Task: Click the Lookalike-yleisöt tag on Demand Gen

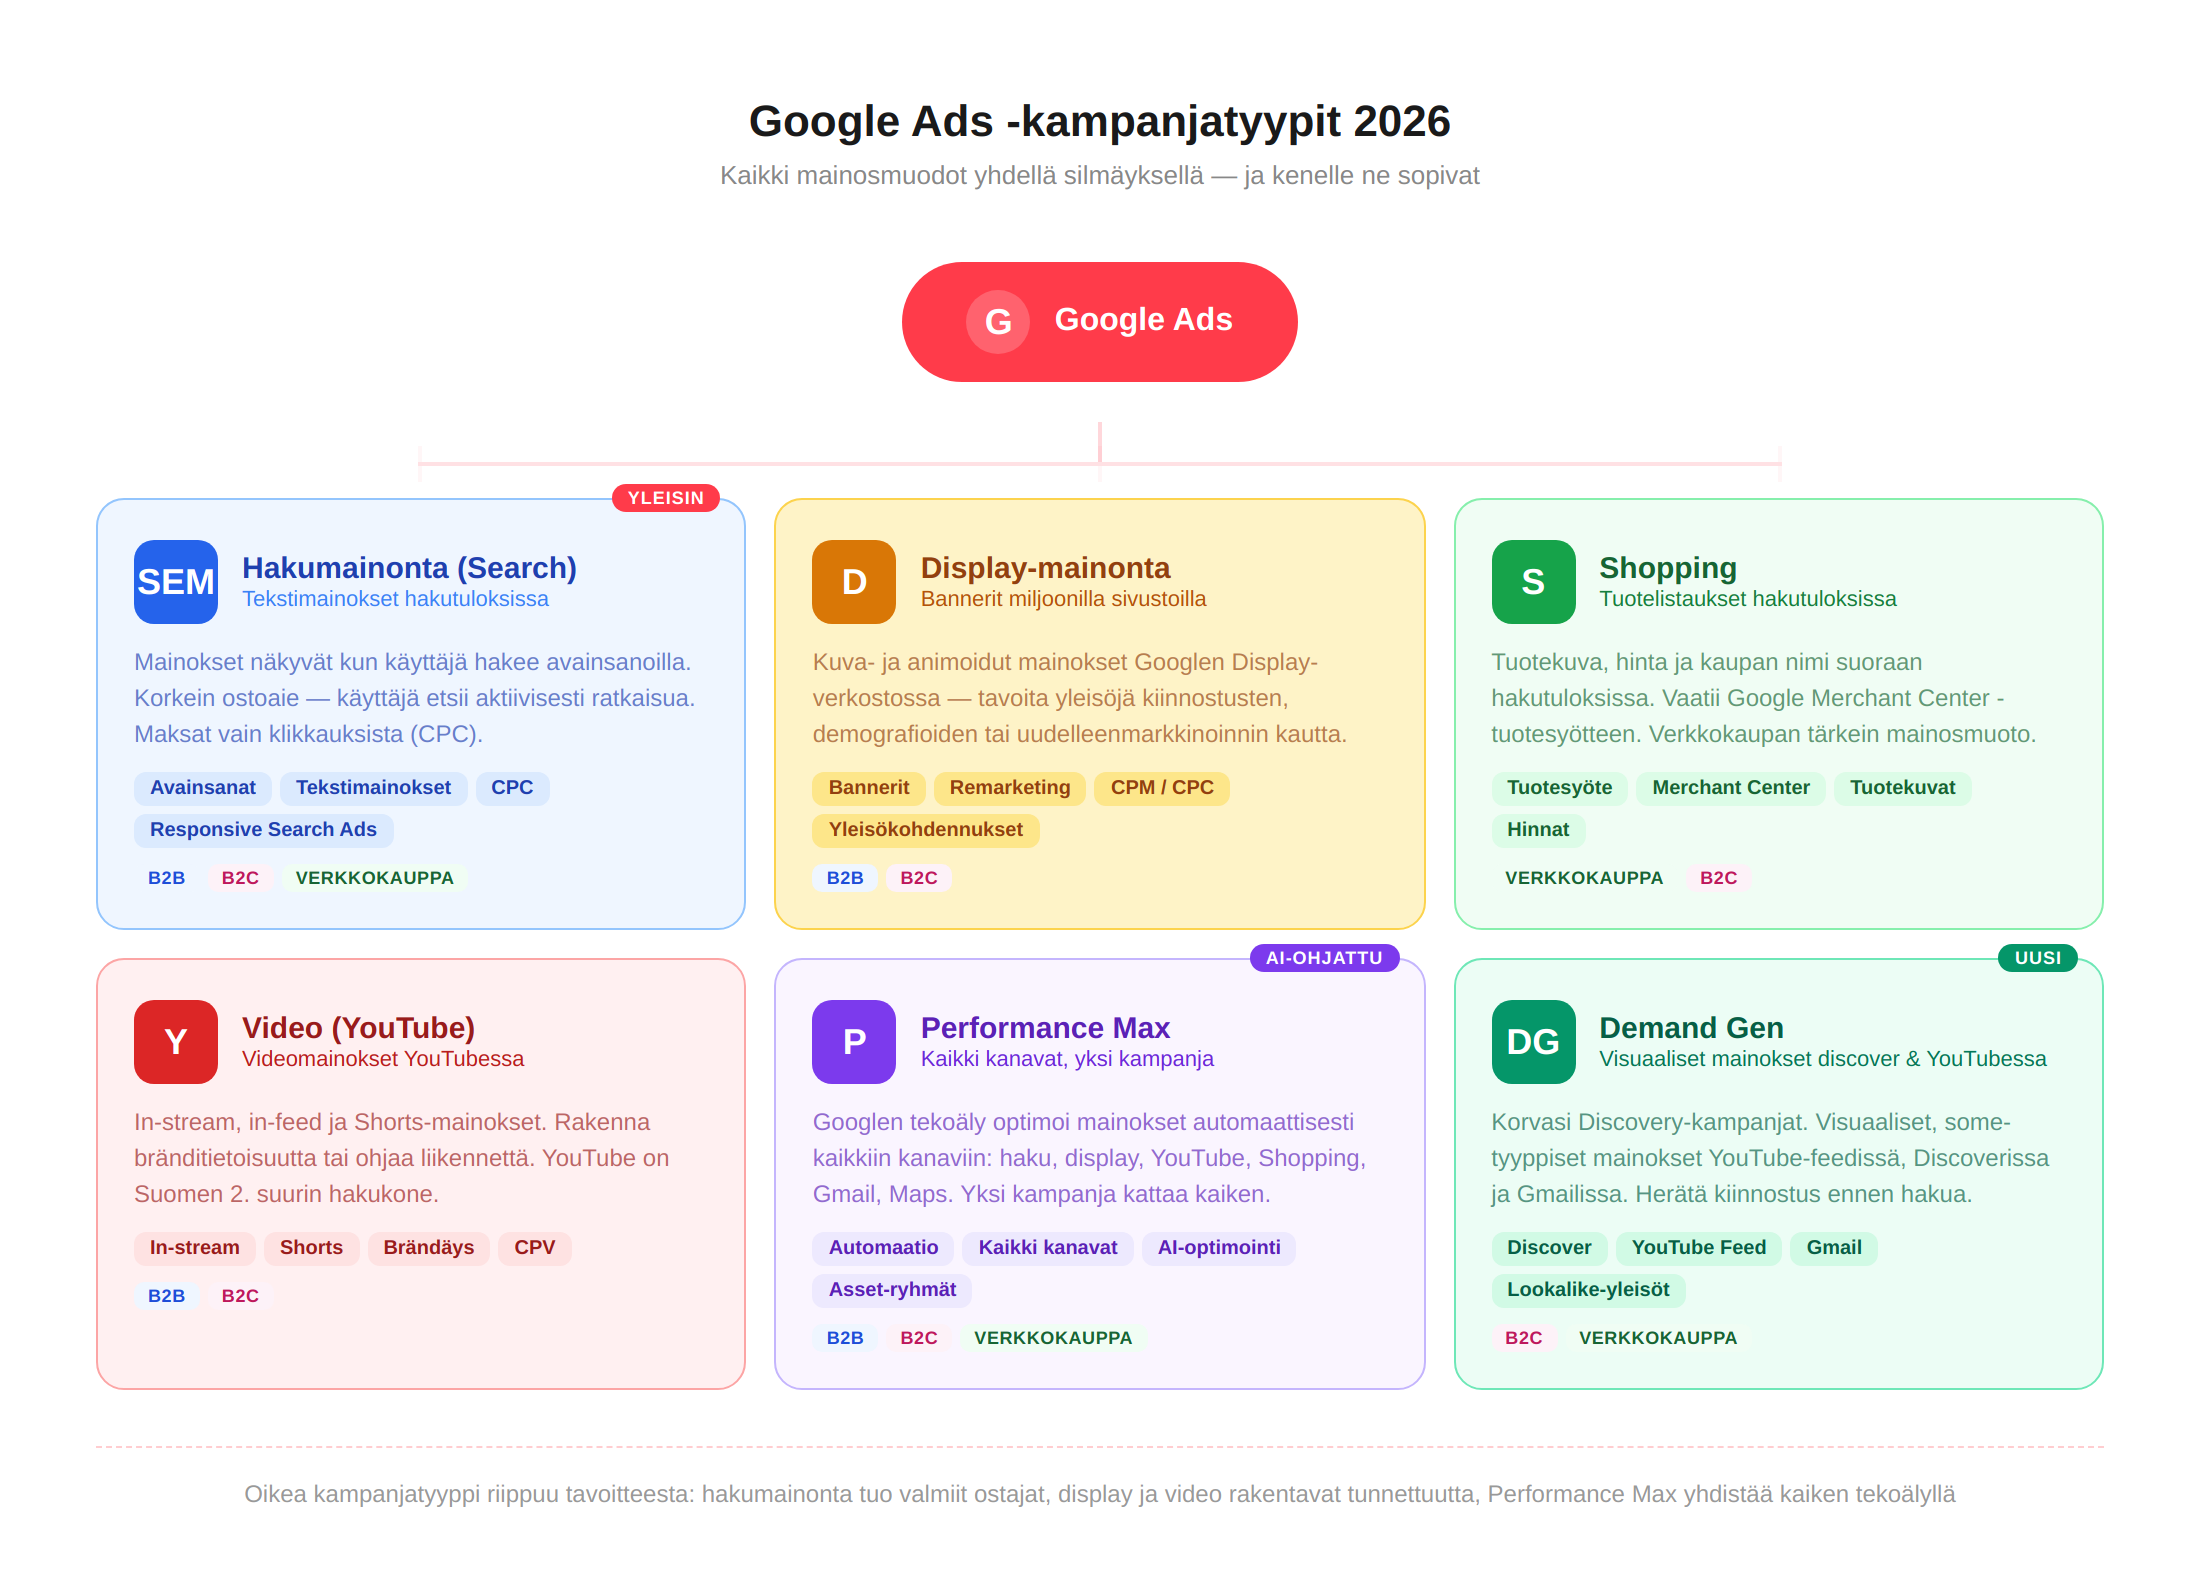Action: coord(1589,1290)
